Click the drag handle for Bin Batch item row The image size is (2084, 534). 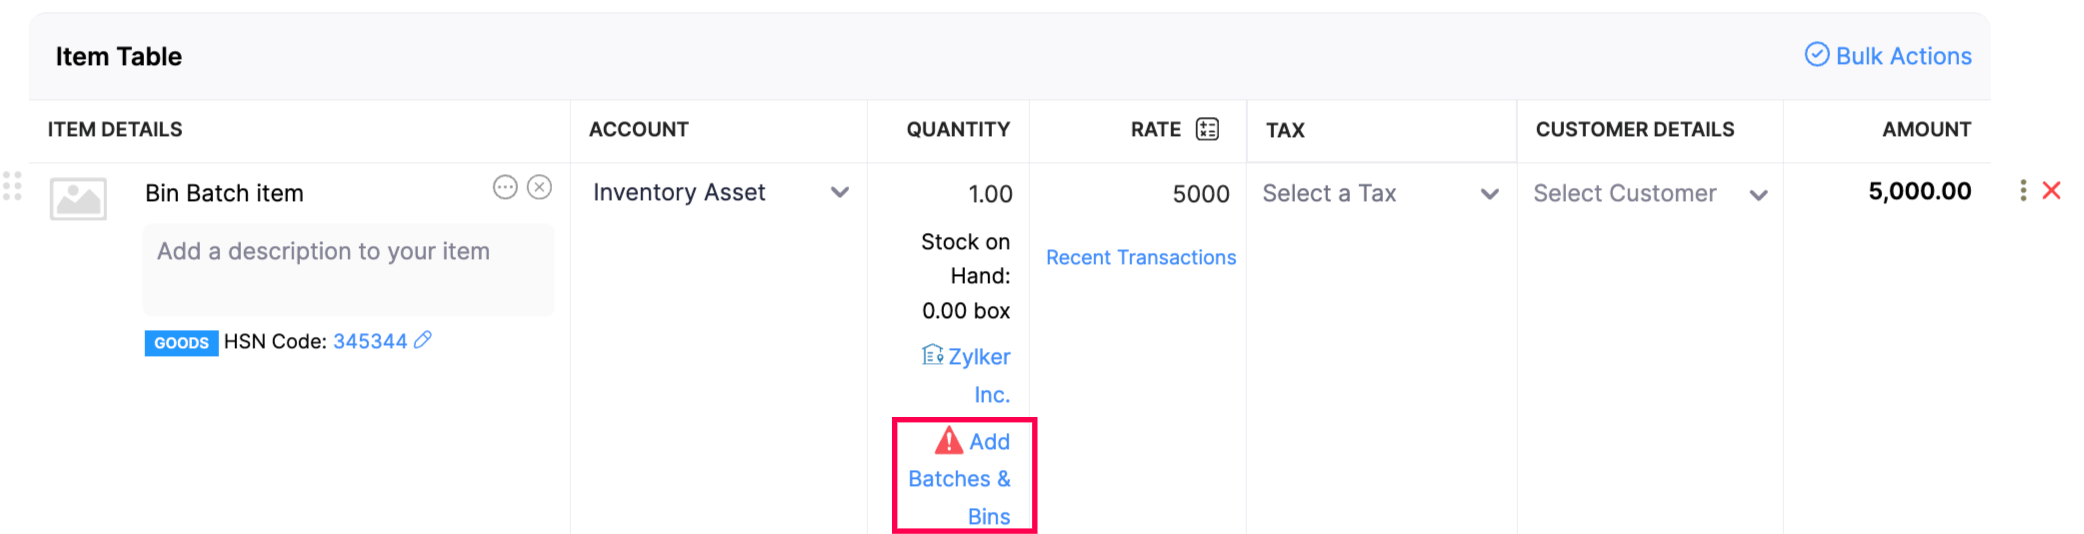pos(12,186)
